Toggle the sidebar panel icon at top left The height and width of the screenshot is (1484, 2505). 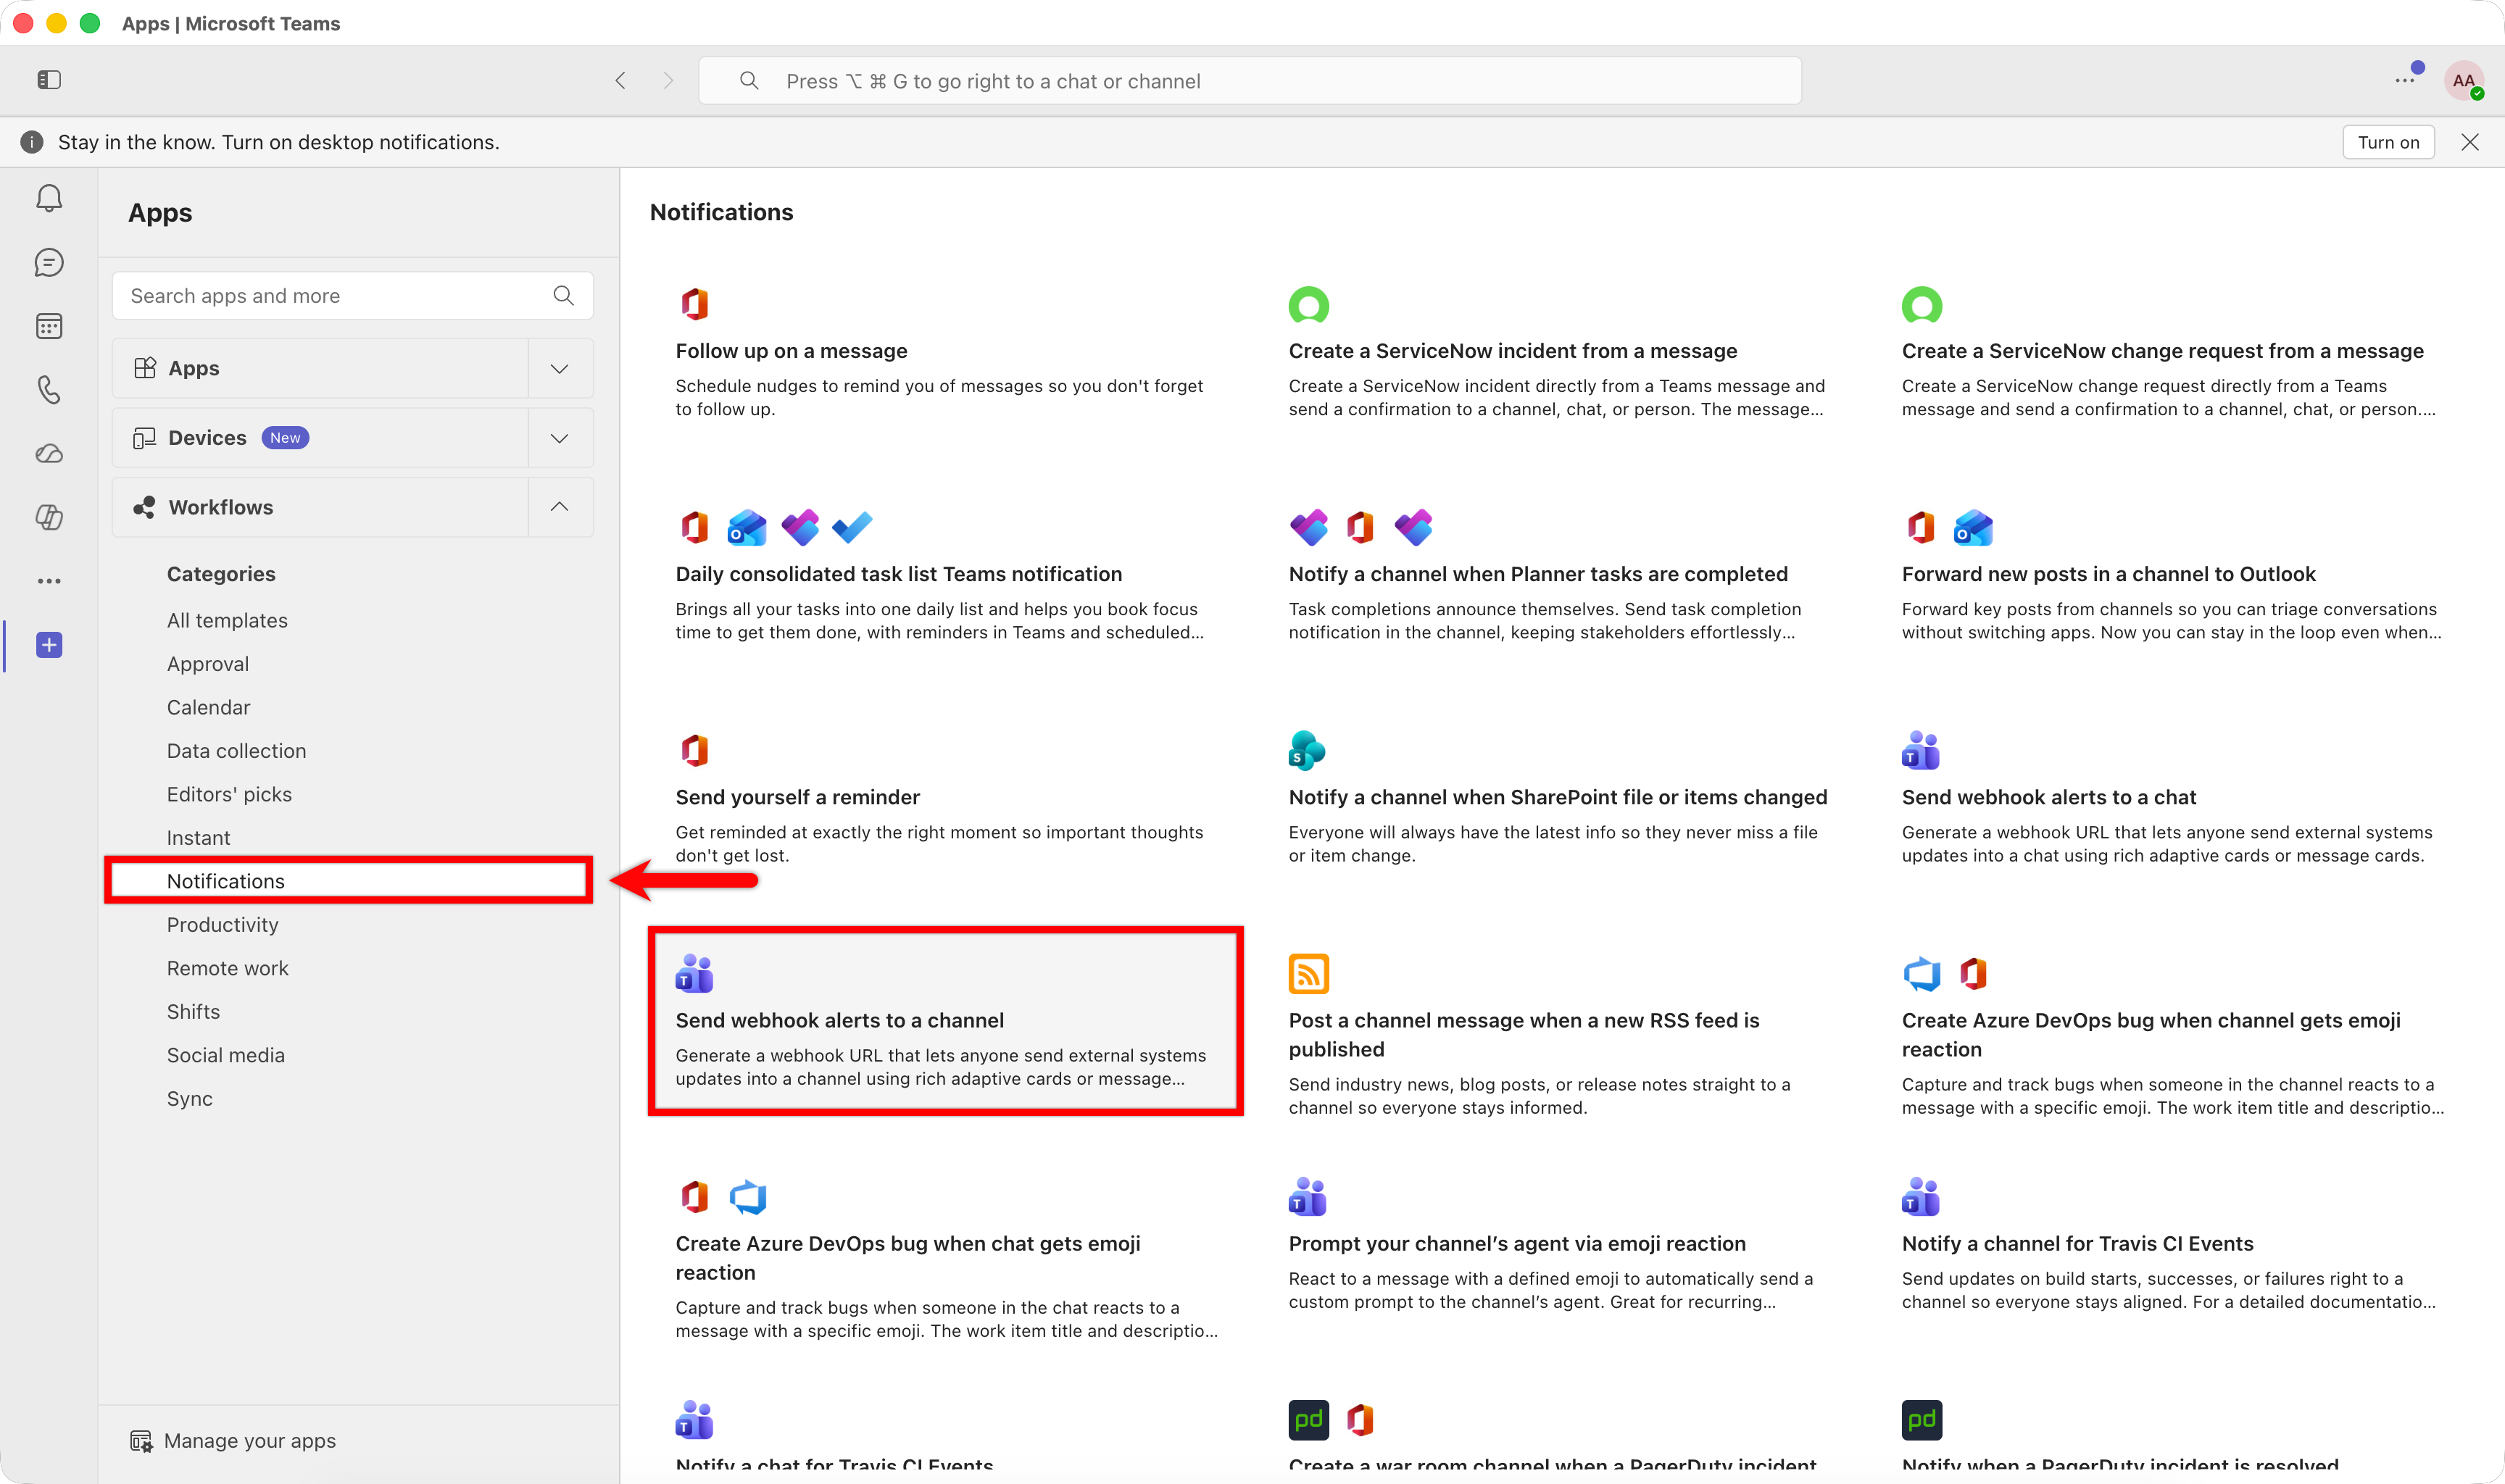tap(49, 80)
